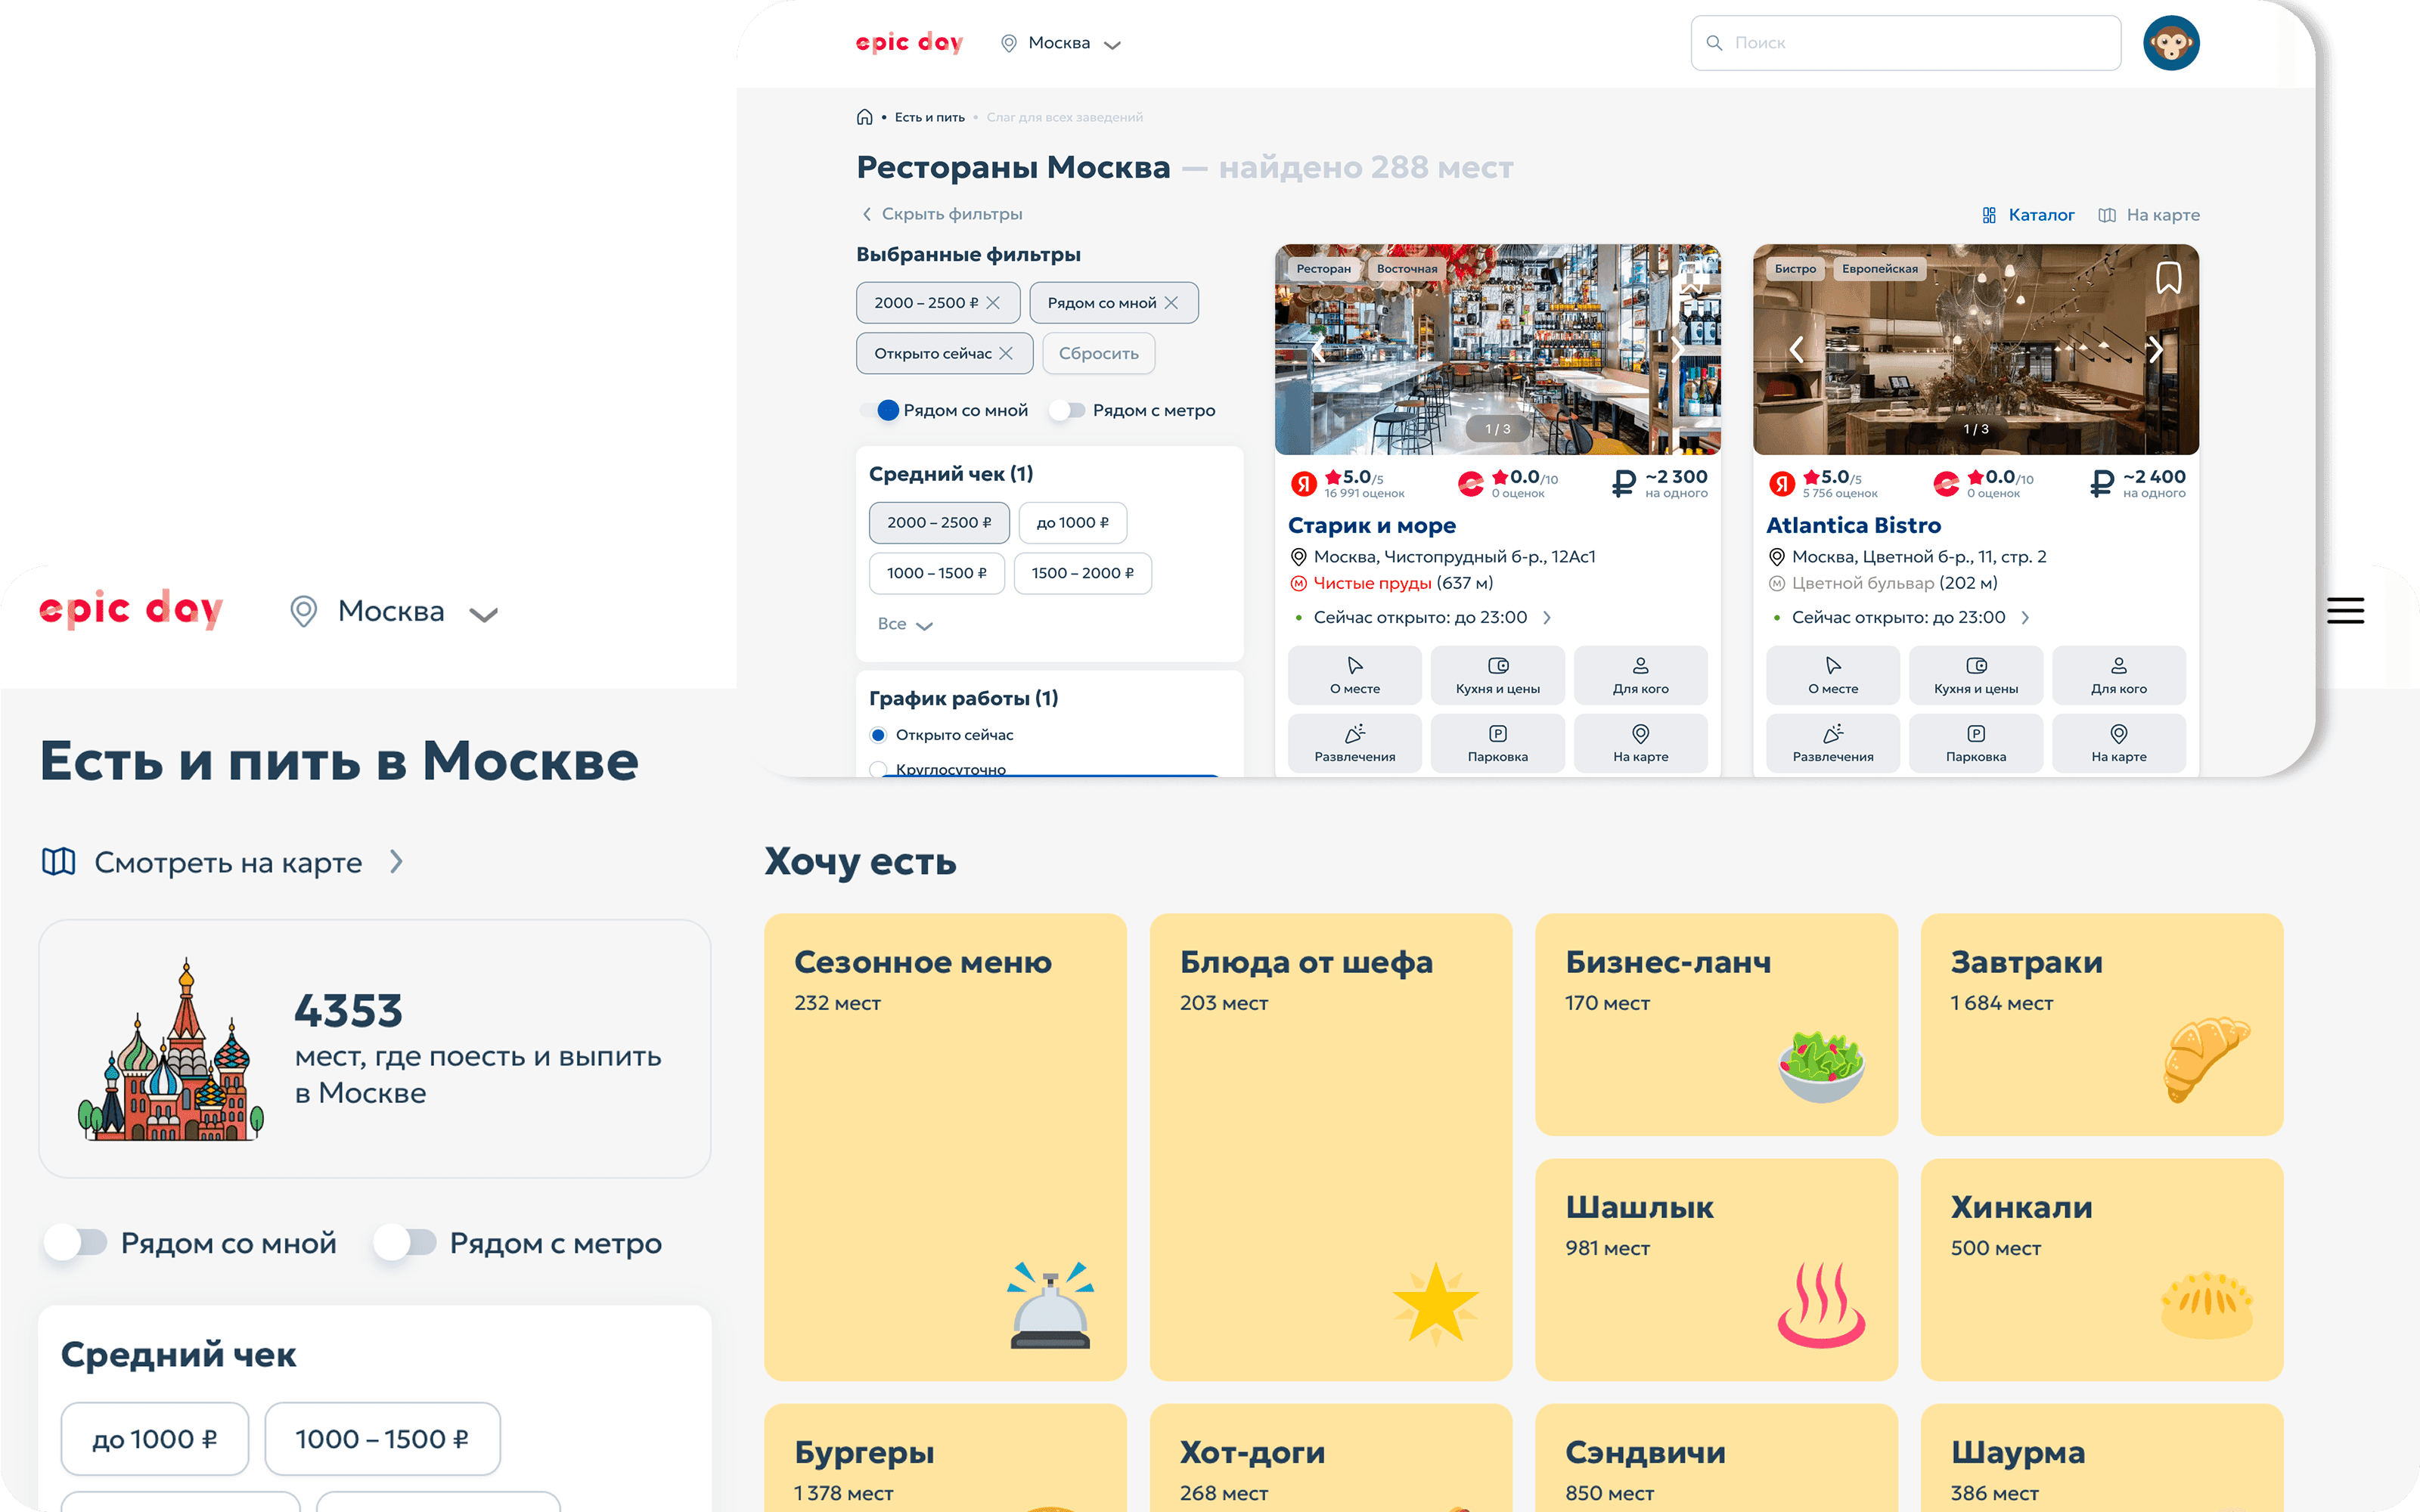
Task: Open Парковка for Atlantica Bistro
Action: click(x=1975, y=743)
